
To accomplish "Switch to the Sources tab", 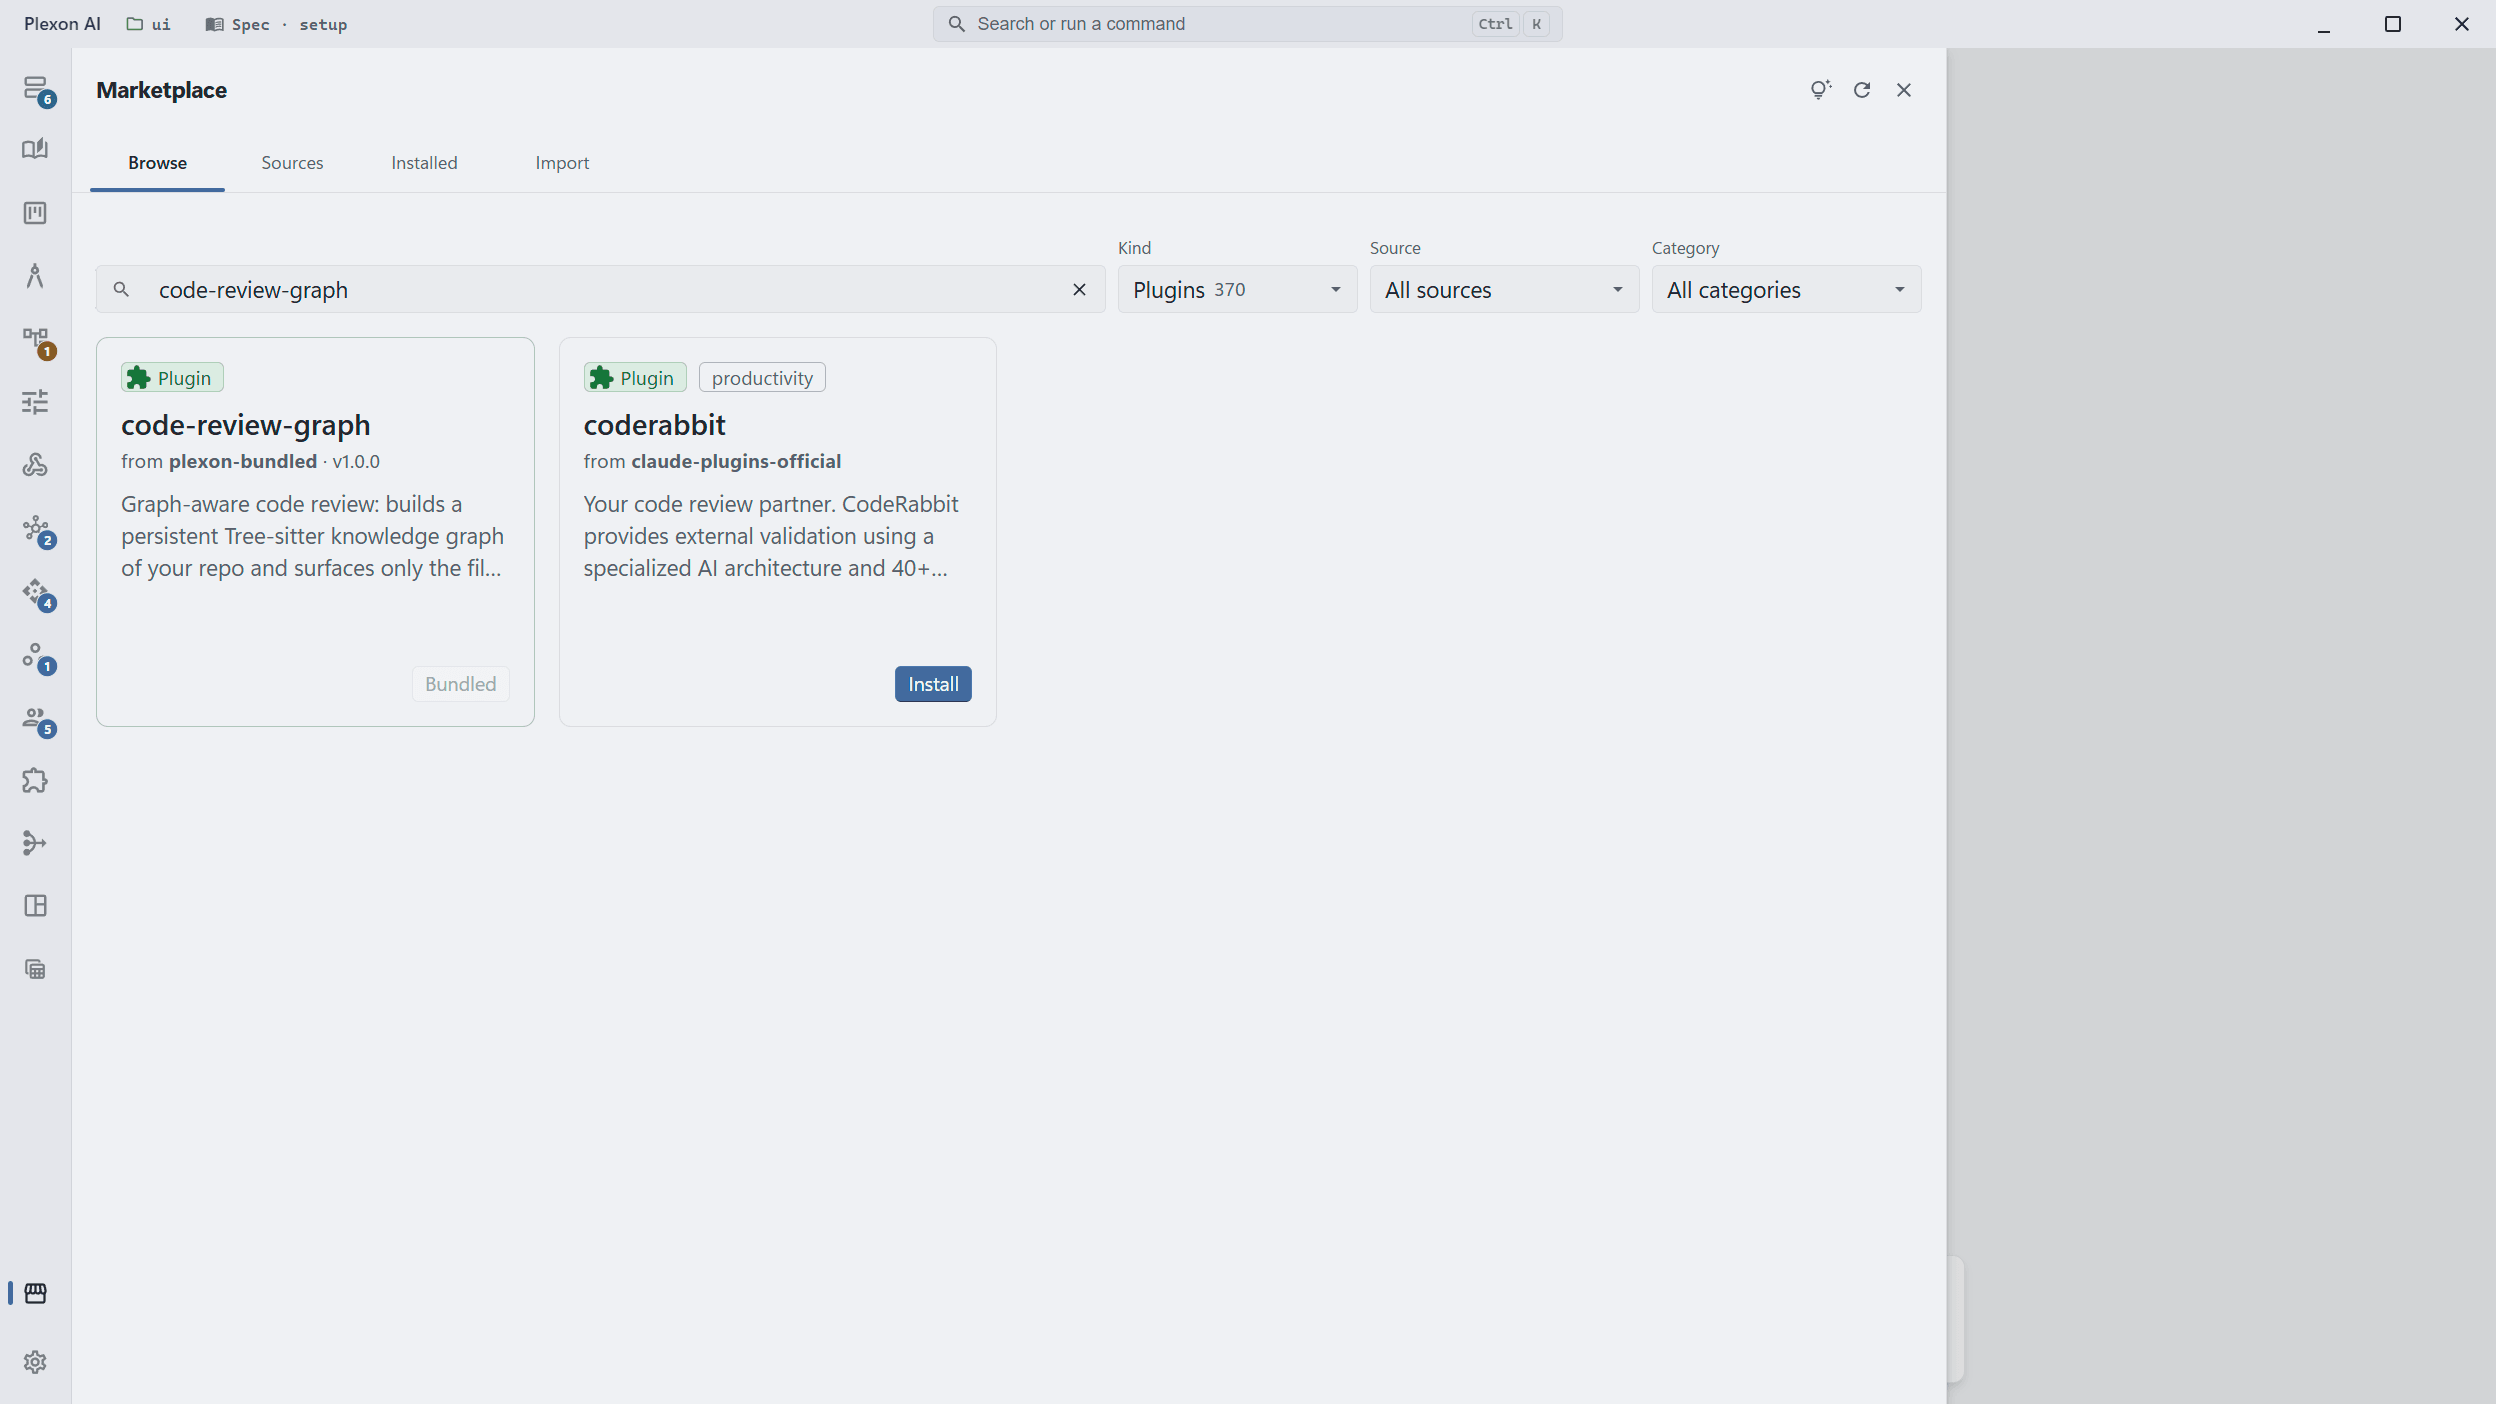I will click(x=292, y=163).
